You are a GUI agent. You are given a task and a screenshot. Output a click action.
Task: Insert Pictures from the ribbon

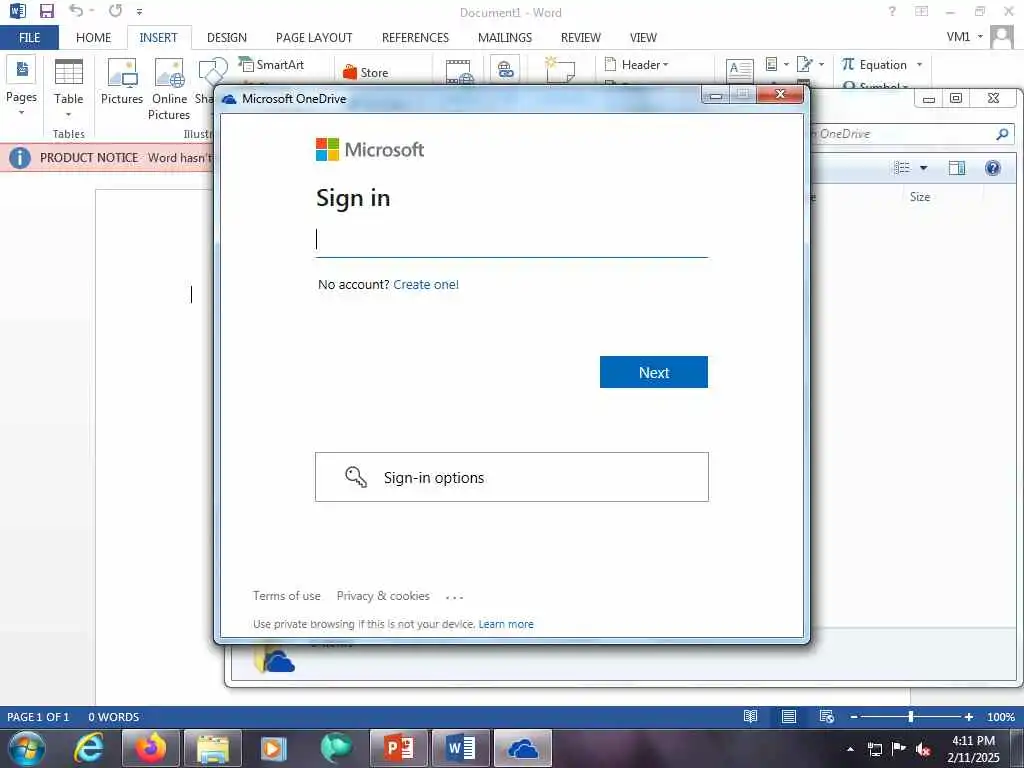point(121,82)
